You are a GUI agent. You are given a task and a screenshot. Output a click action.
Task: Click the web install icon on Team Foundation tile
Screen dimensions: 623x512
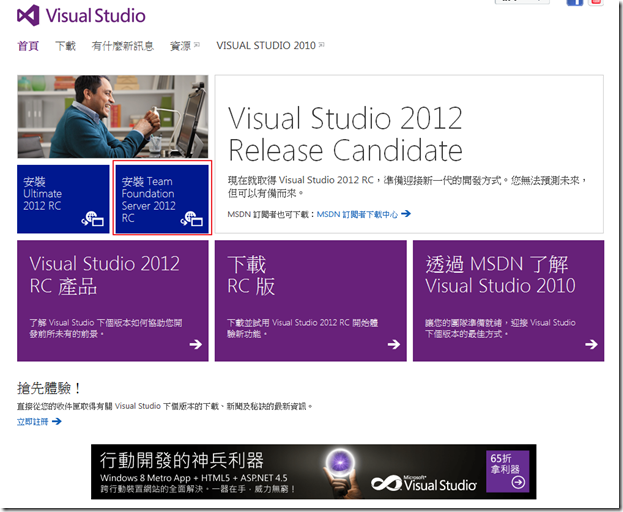point(192,219)
